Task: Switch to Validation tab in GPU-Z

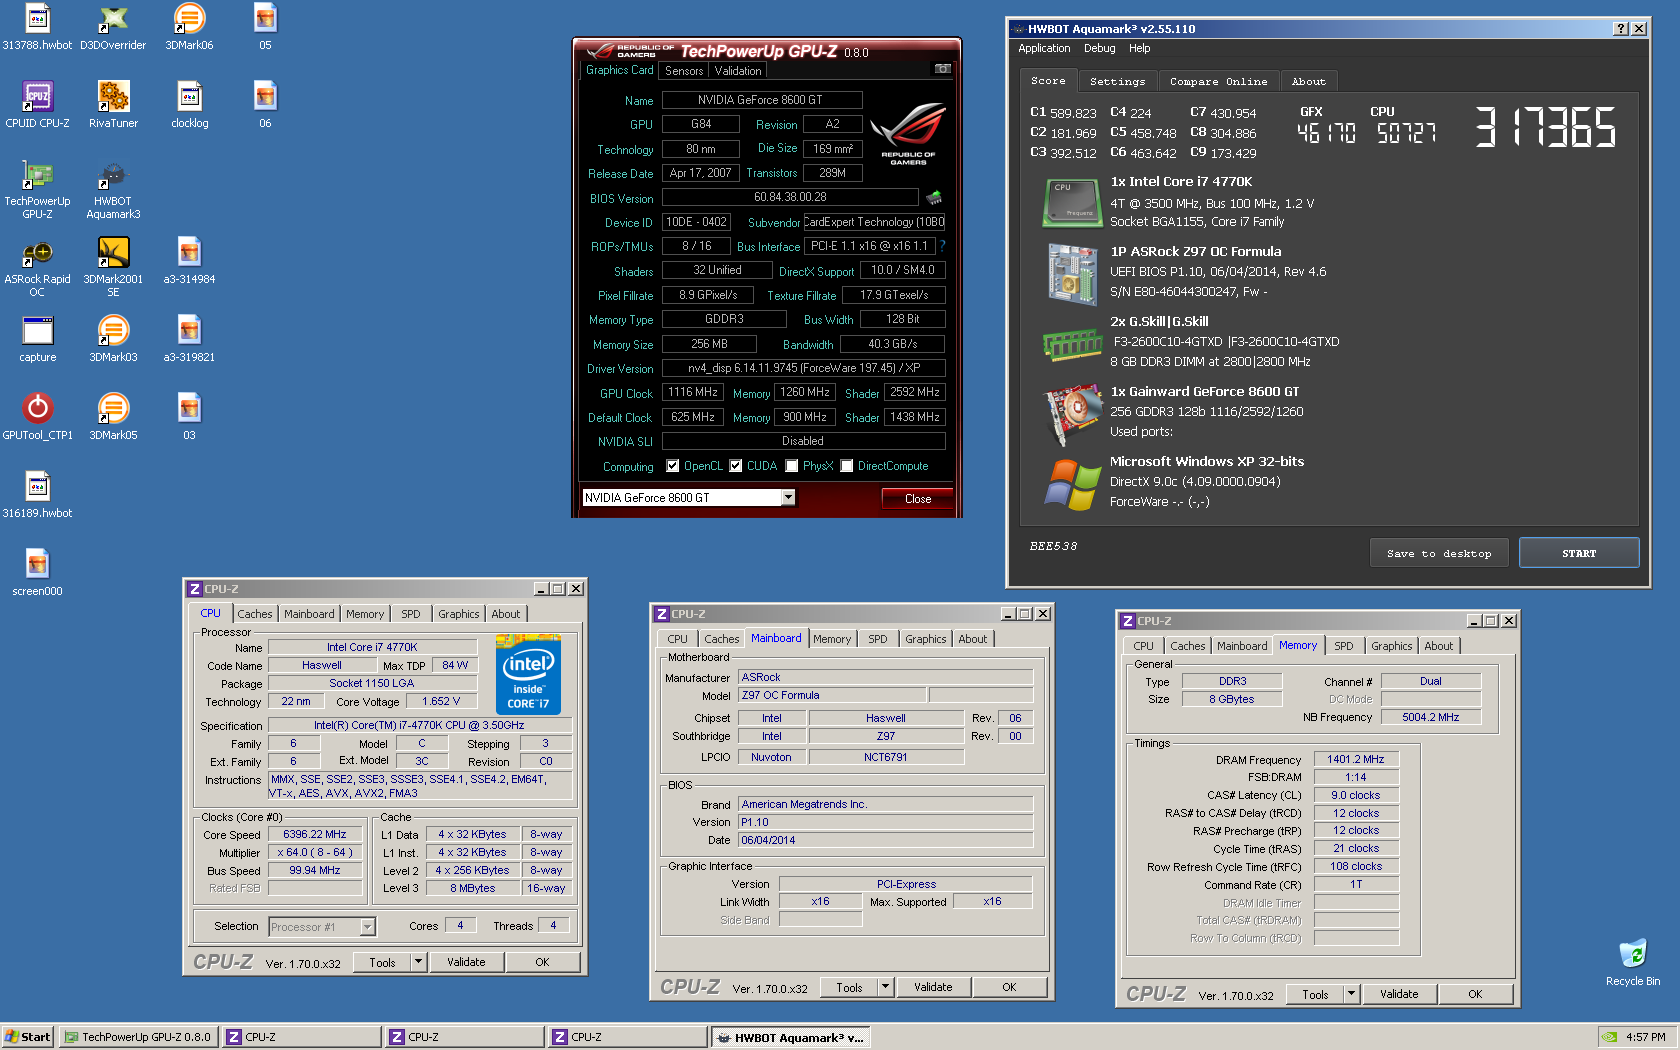Action: pos(738,71)
